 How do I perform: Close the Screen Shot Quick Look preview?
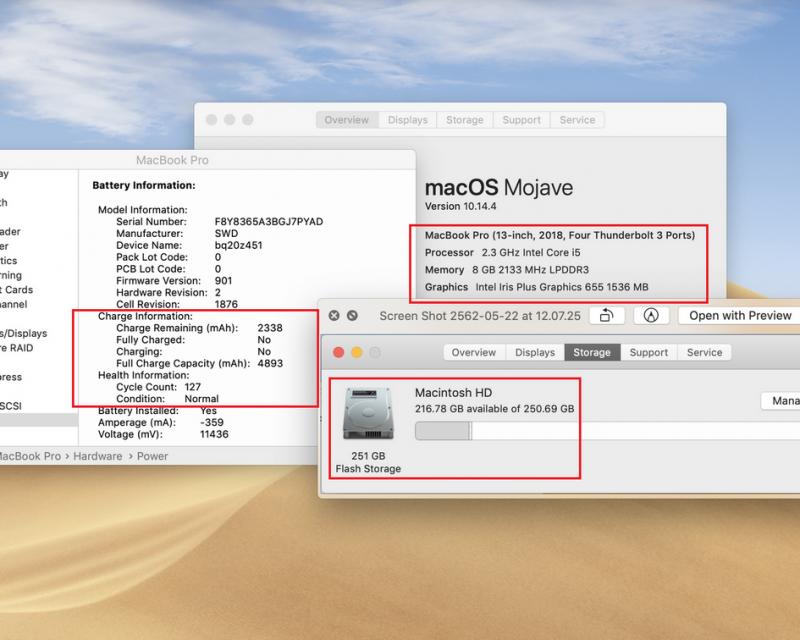(x=335, y=316)
